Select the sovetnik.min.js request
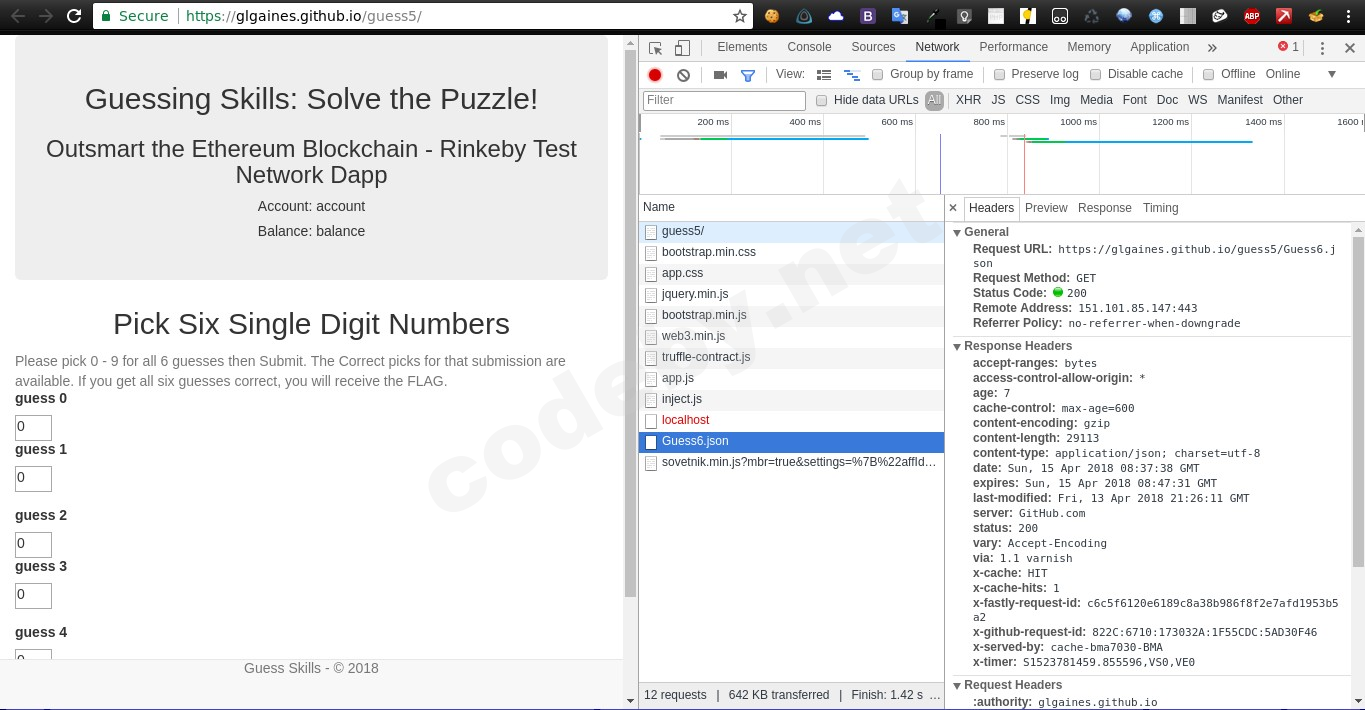This screenshot has width=1365, height=710. (x=791, y=462)
